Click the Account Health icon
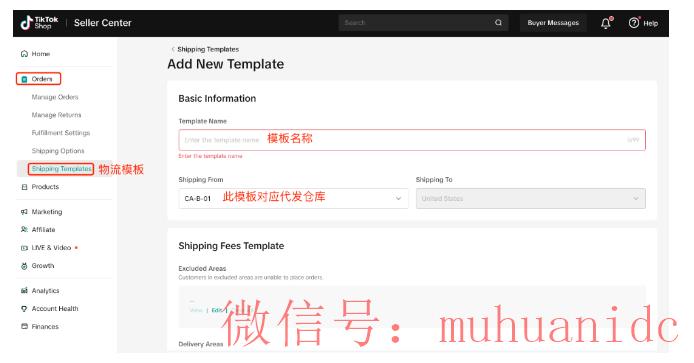Screen dimensions: 694x363 click(24, 309)
